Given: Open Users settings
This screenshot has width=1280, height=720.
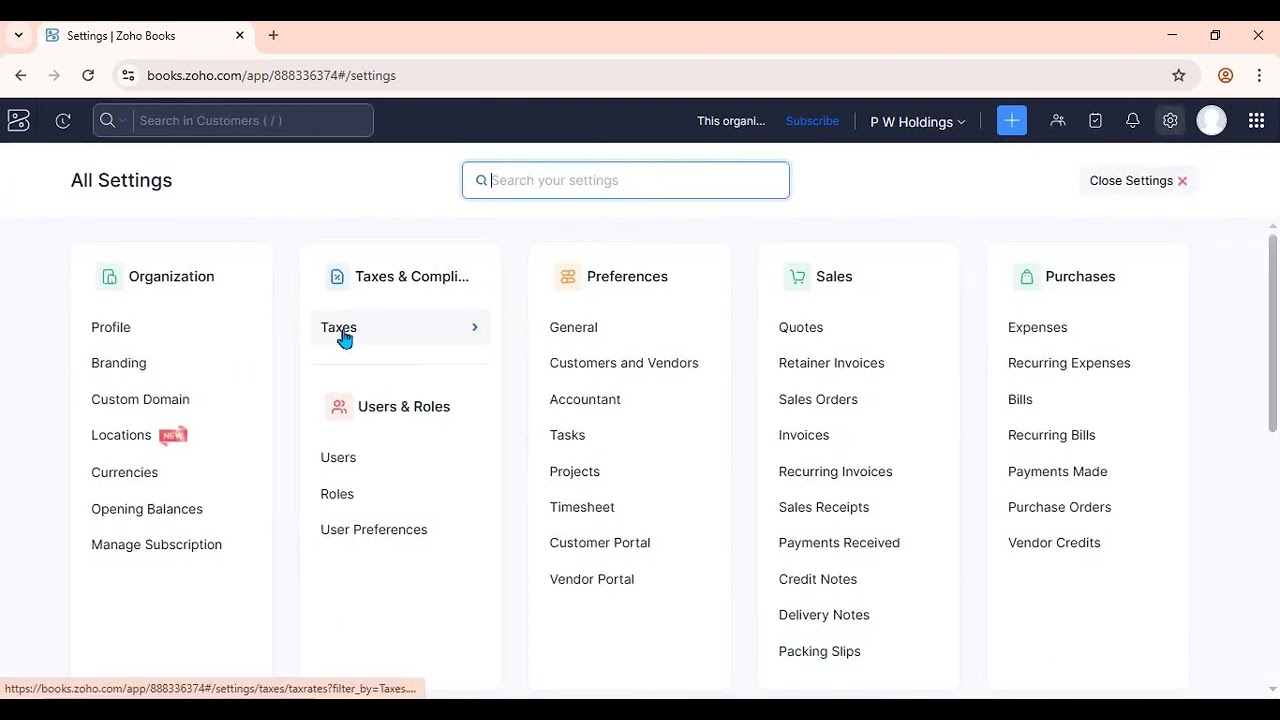Looking at the screenshot, I should click(x=338, y=457).
